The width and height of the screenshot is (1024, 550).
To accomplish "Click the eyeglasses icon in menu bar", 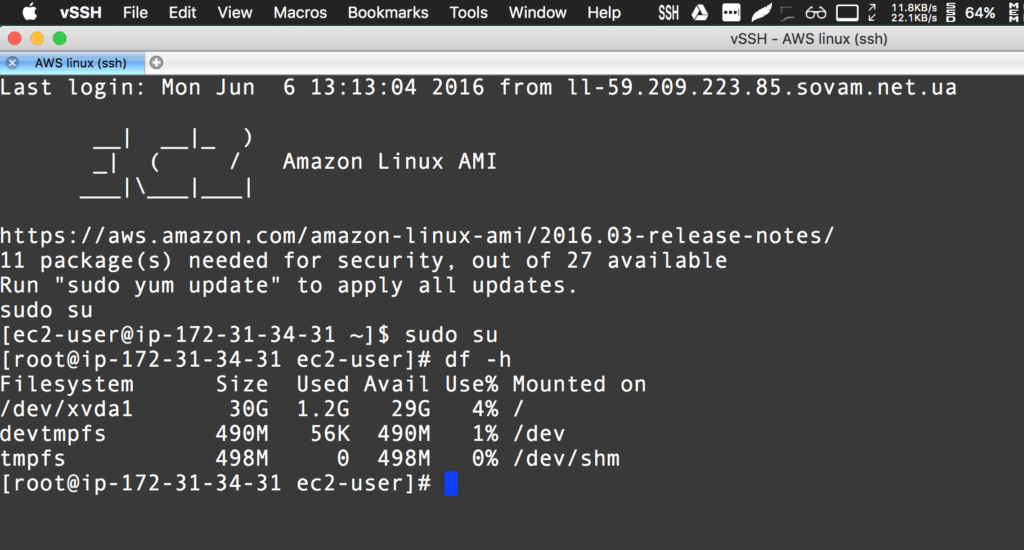I will point(817,13).
